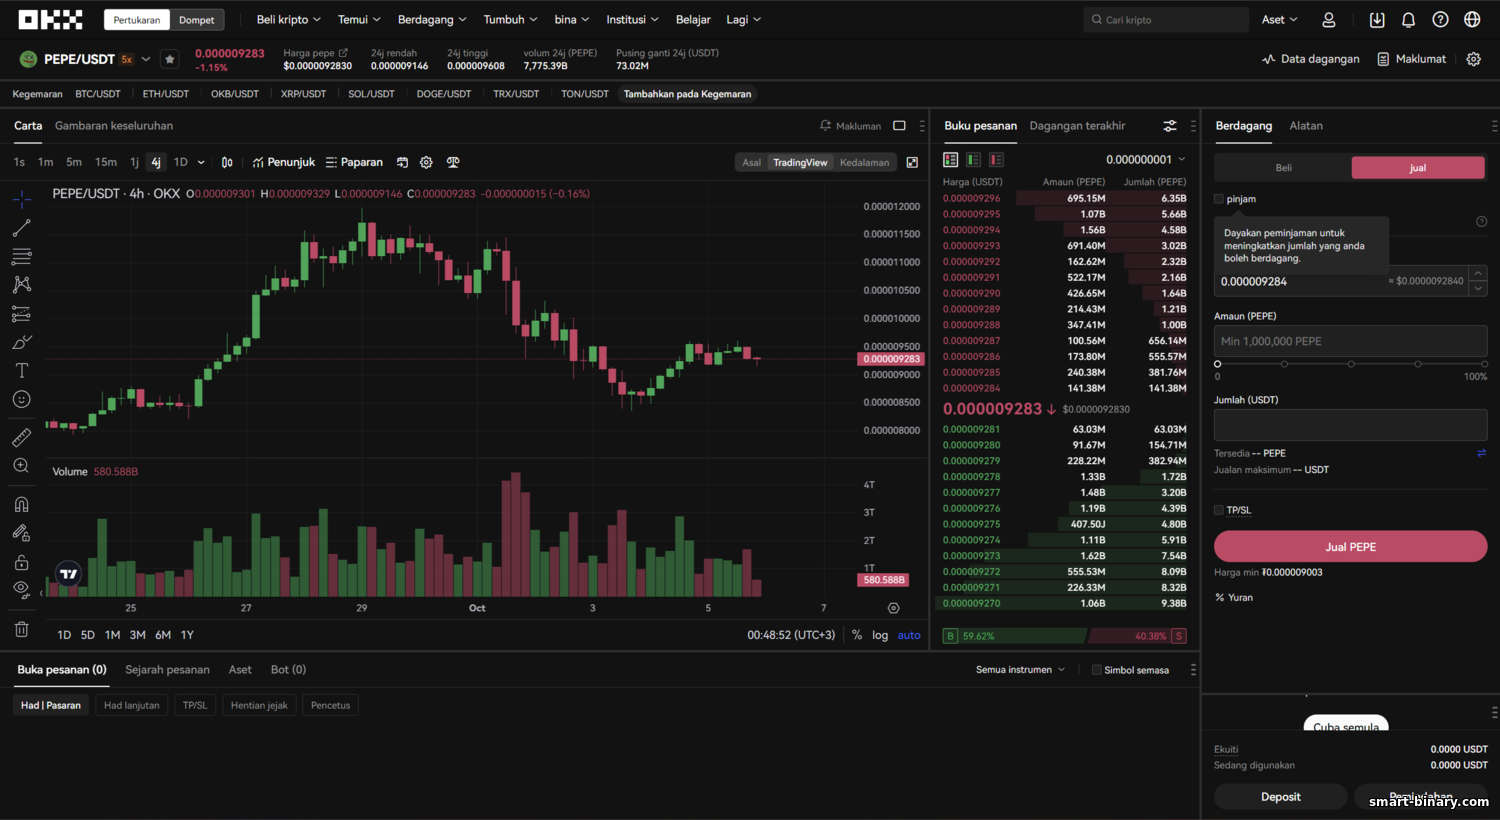Switch to Dagangan terakhir tab
The width and height of the screenshot is (1500, 820).
1077,126
